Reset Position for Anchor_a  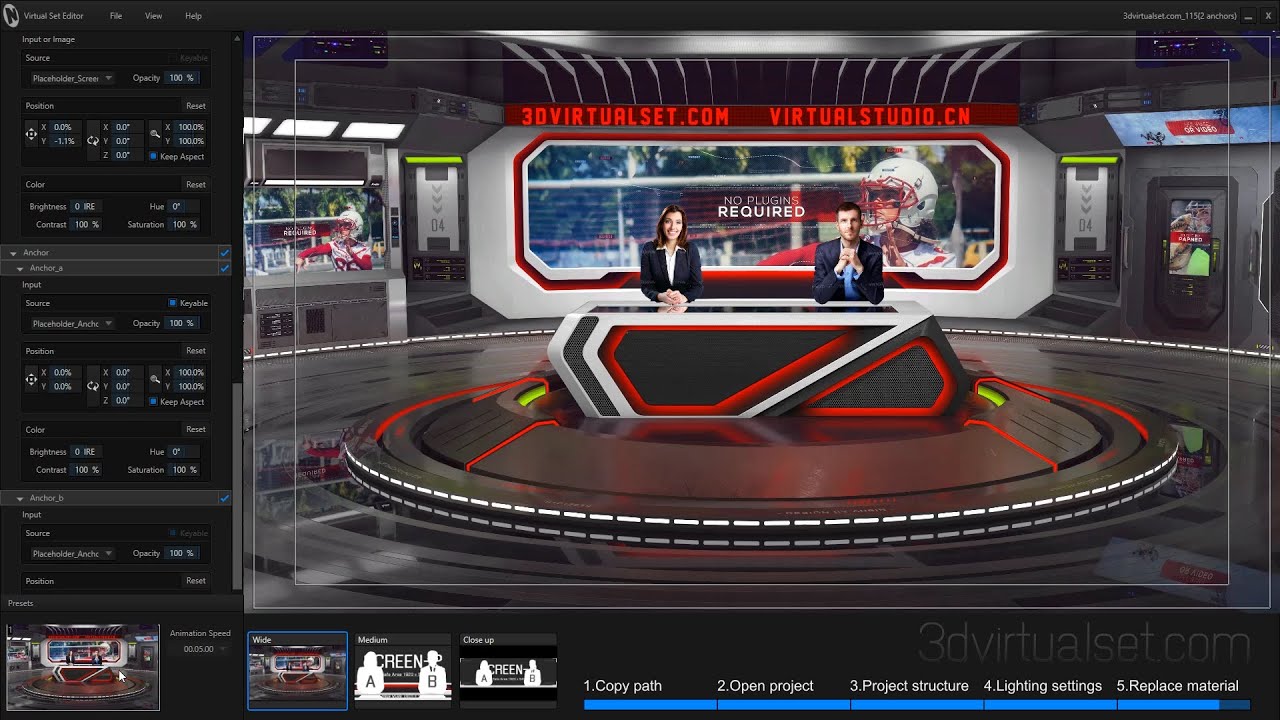[196, 351]
